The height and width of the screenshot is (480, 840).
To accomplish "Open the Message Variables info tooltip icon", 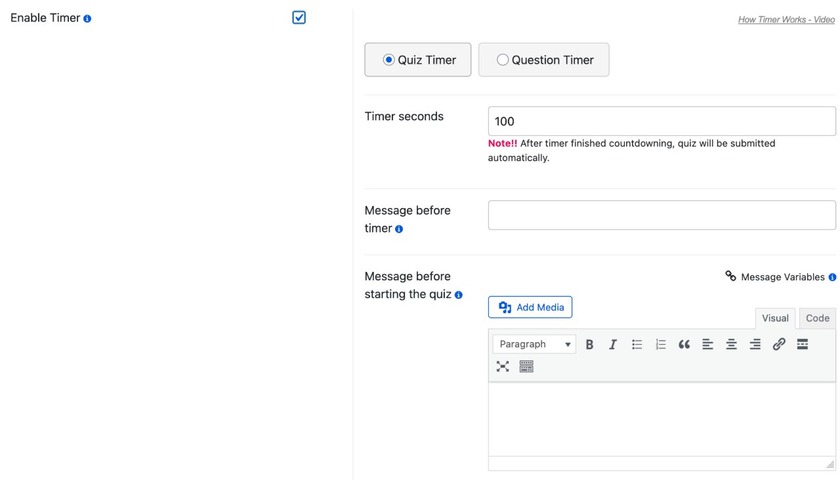I will point(832,278).
